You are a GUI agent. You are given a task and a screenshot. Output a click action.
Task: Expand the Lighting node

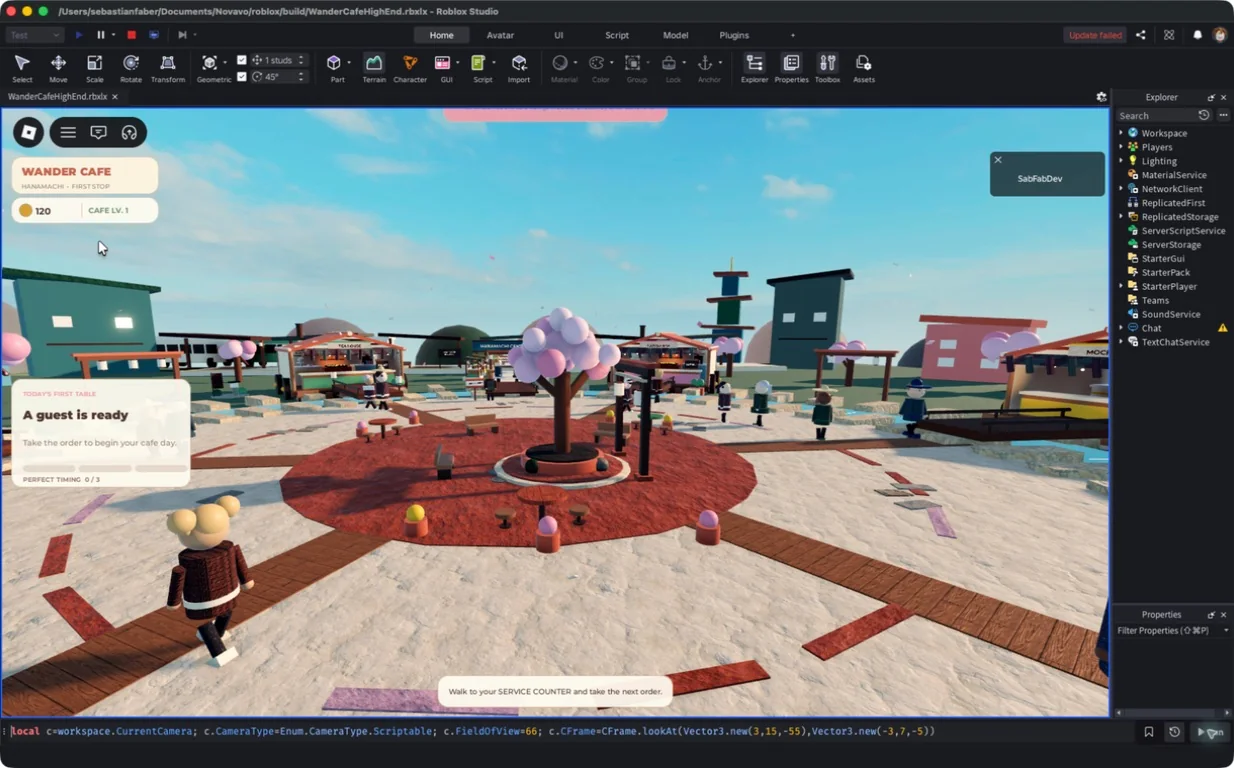1121,161
